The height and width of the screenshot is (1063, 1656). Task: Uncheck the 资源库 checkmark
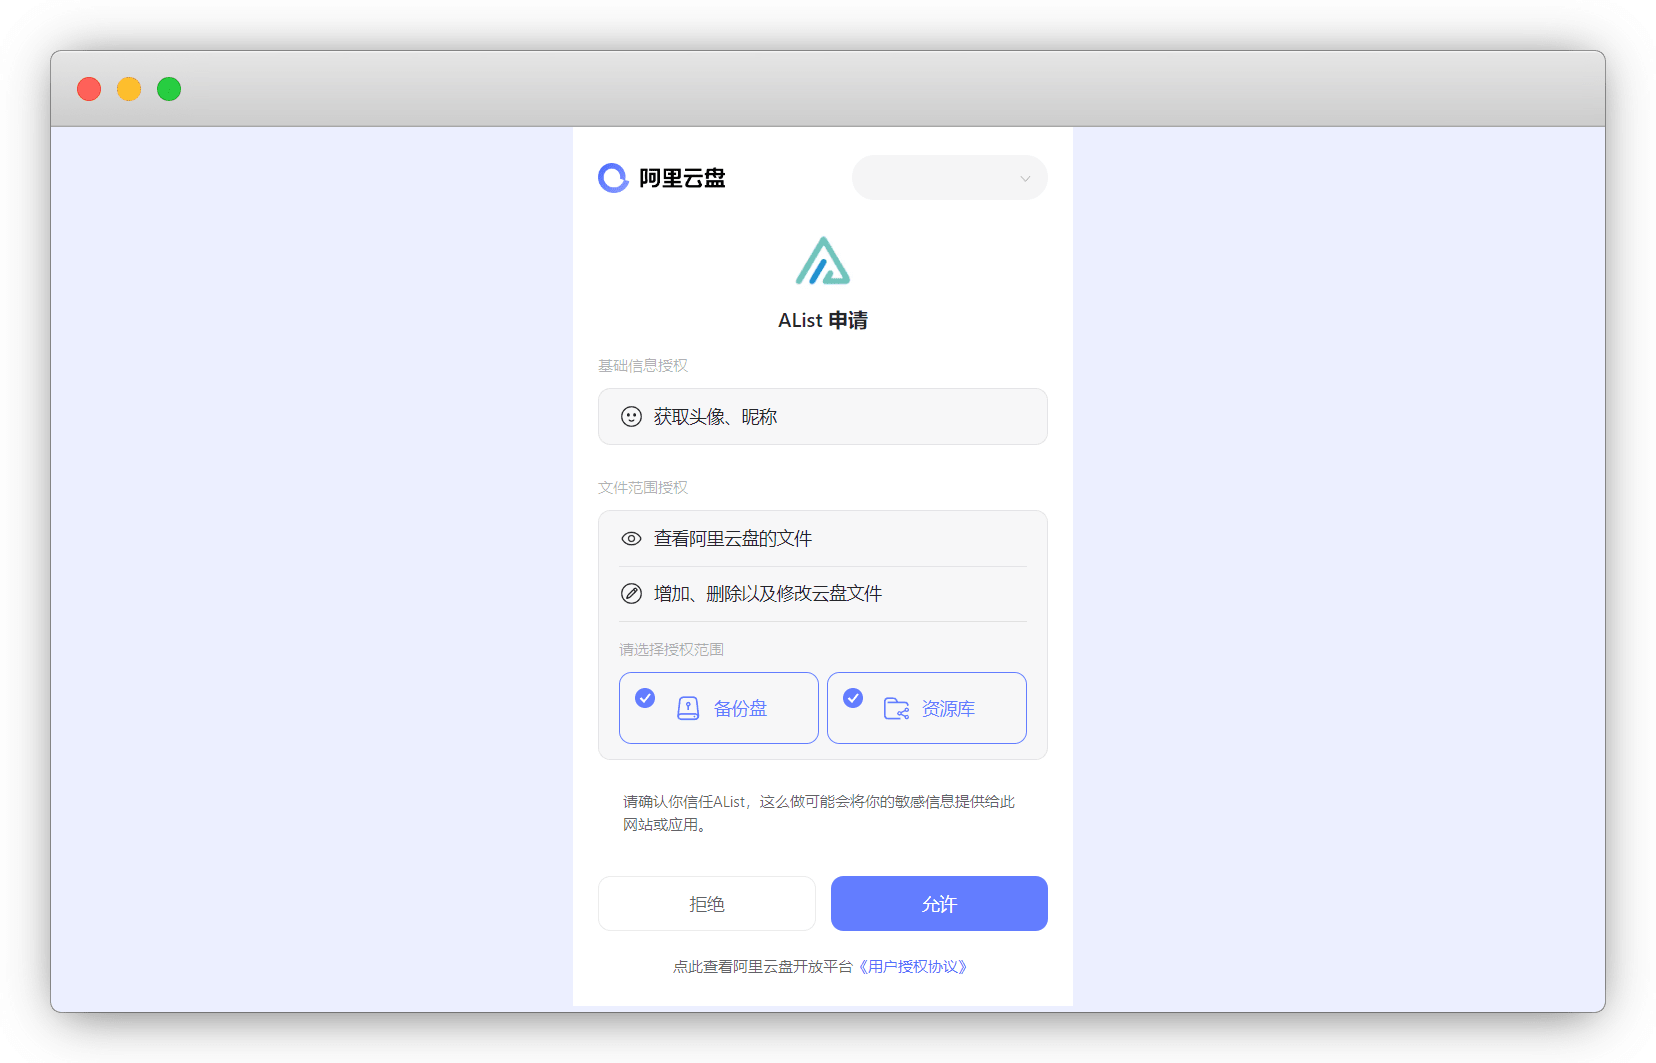pyautogui.click(x=853, y=698)
